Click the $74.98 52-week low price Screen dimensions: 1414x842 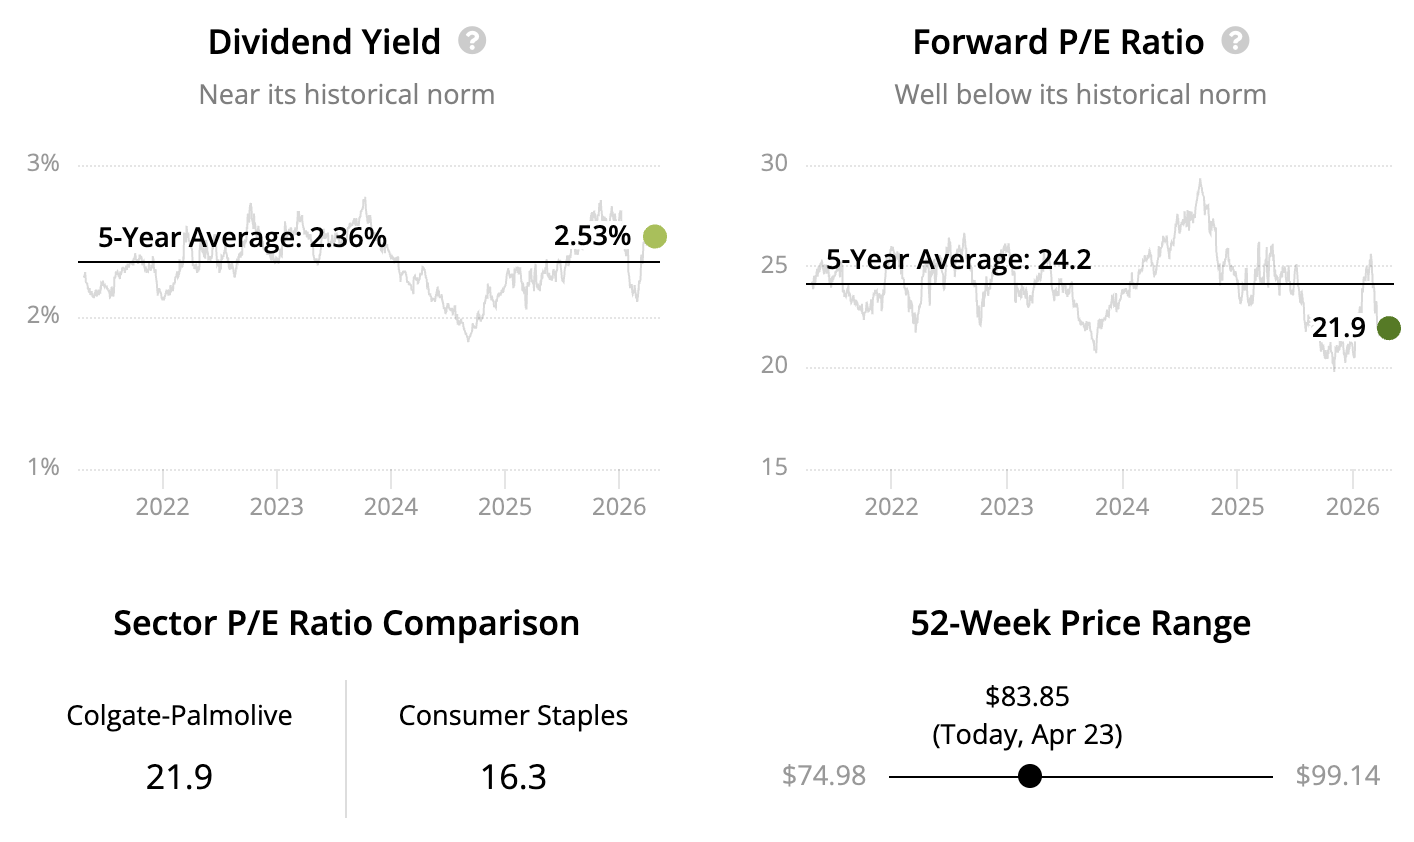(824, 776)
